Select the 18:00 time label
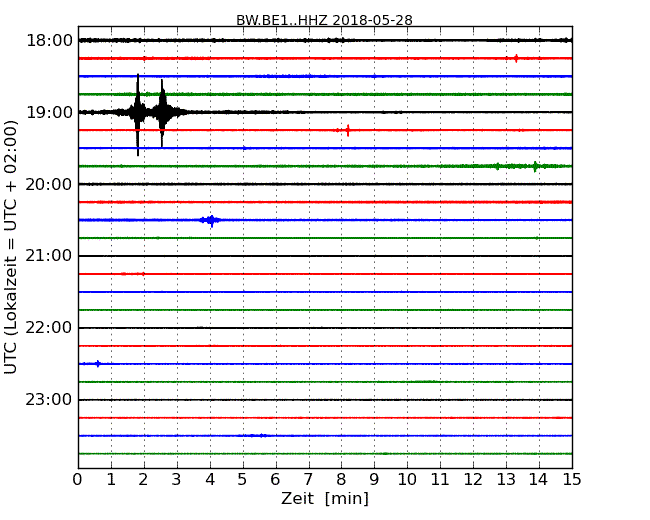 (x=49, y=41)
